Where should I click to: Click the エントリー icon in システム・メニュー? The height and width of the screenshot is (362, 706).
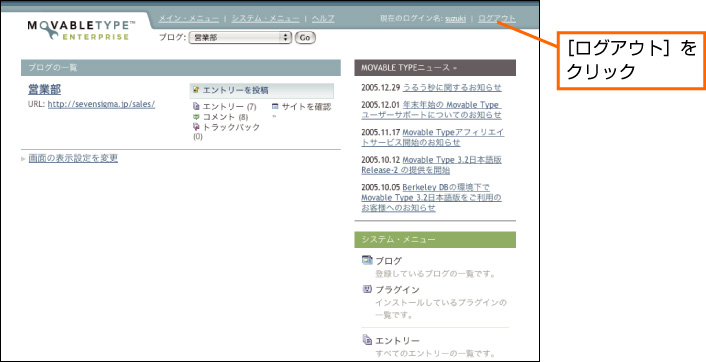pyautogui.click(x=367, y=340)
